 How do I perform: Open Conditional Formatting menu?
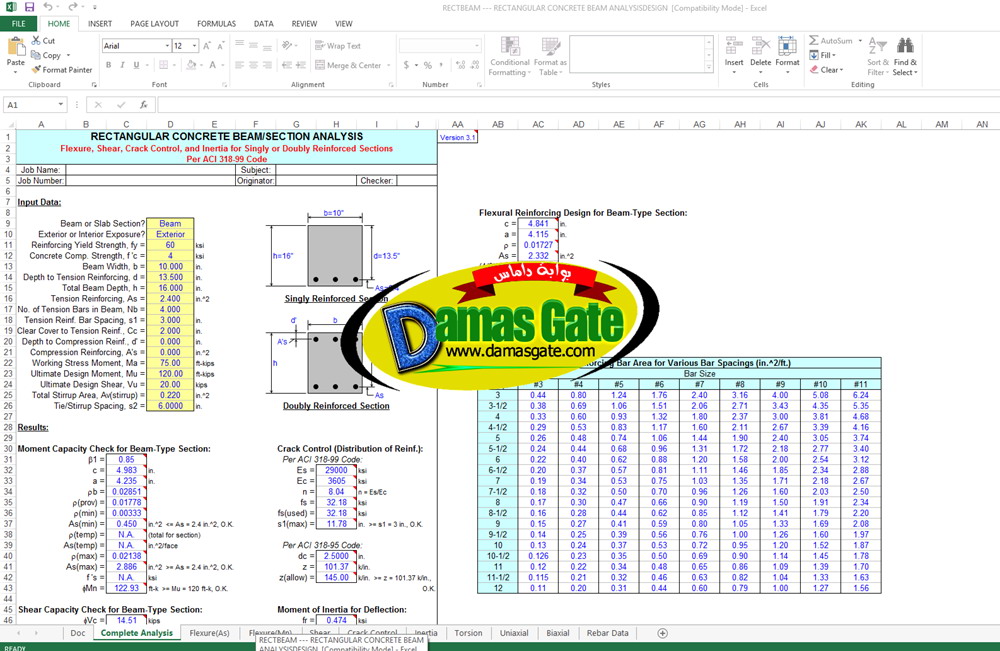click(x=510, y=56)
